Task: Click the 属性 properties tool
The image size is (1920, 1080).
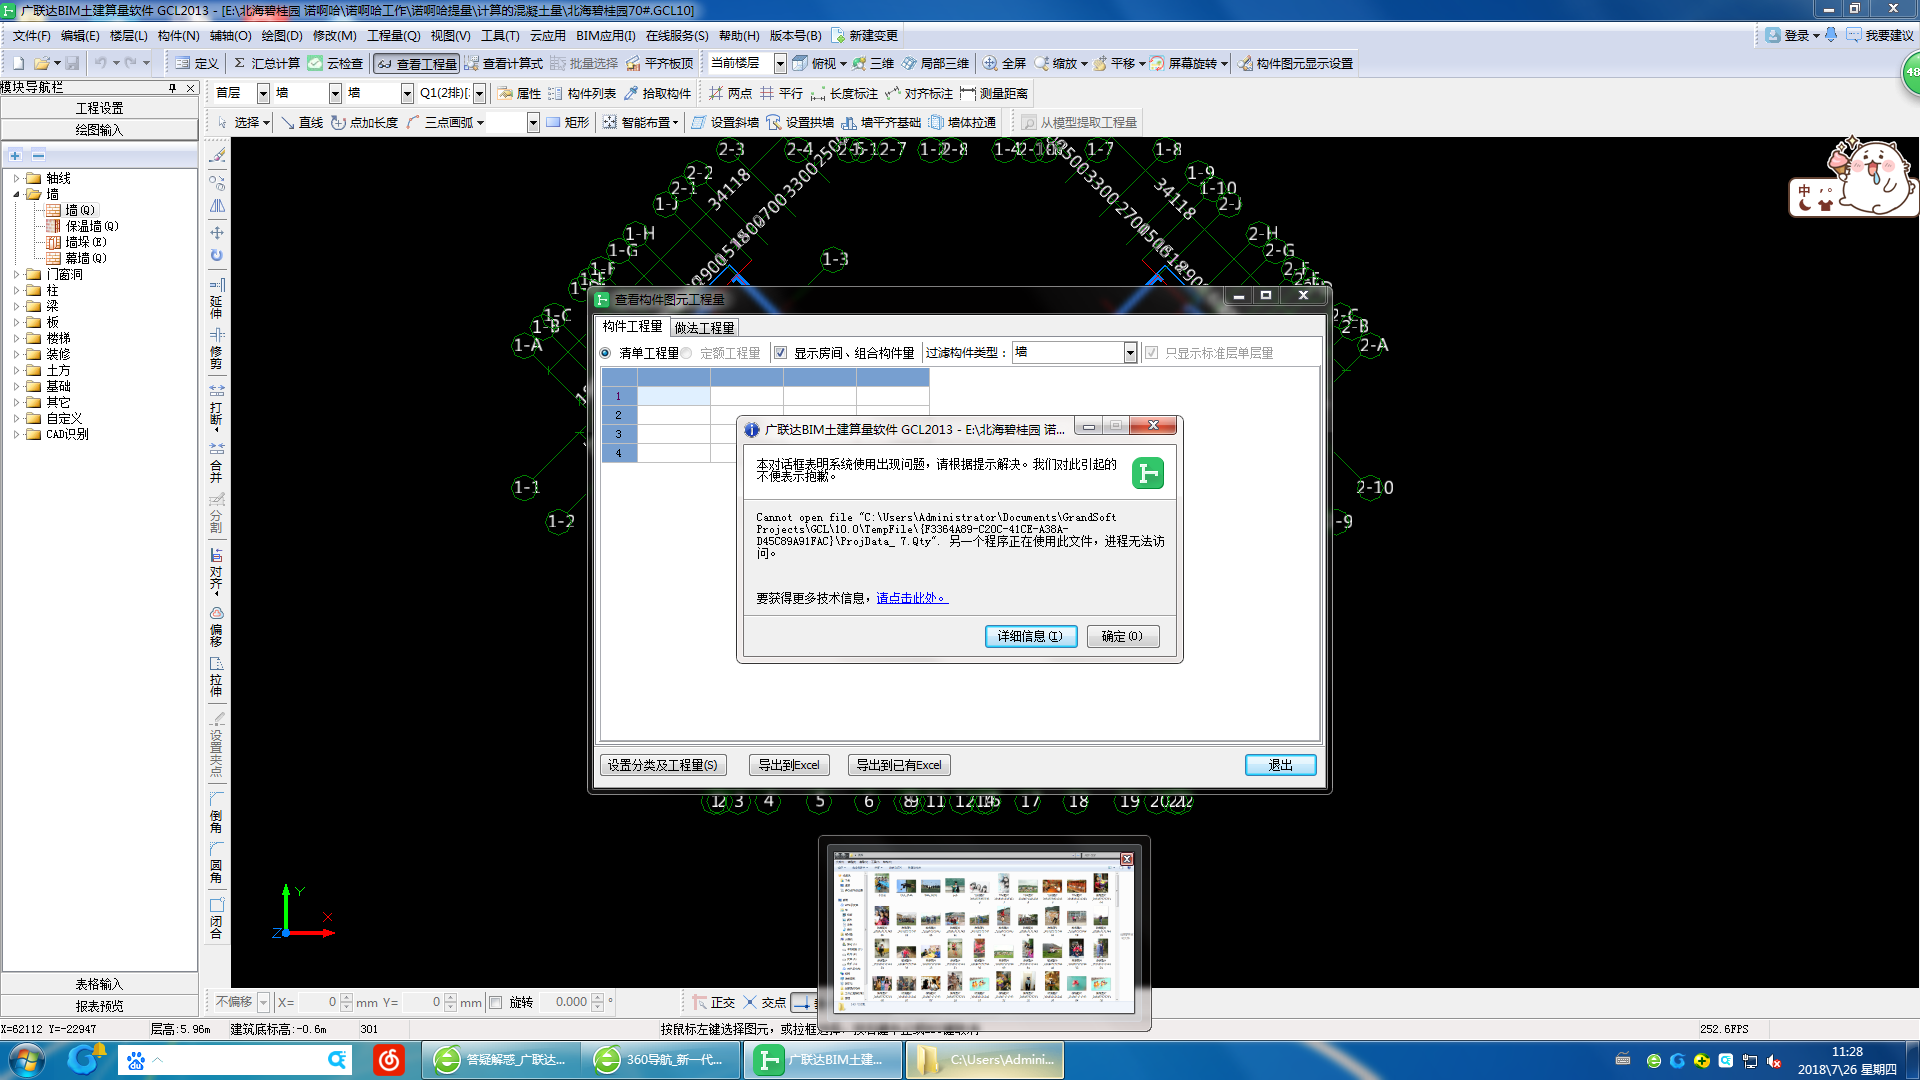Action: tap(519, 93)
